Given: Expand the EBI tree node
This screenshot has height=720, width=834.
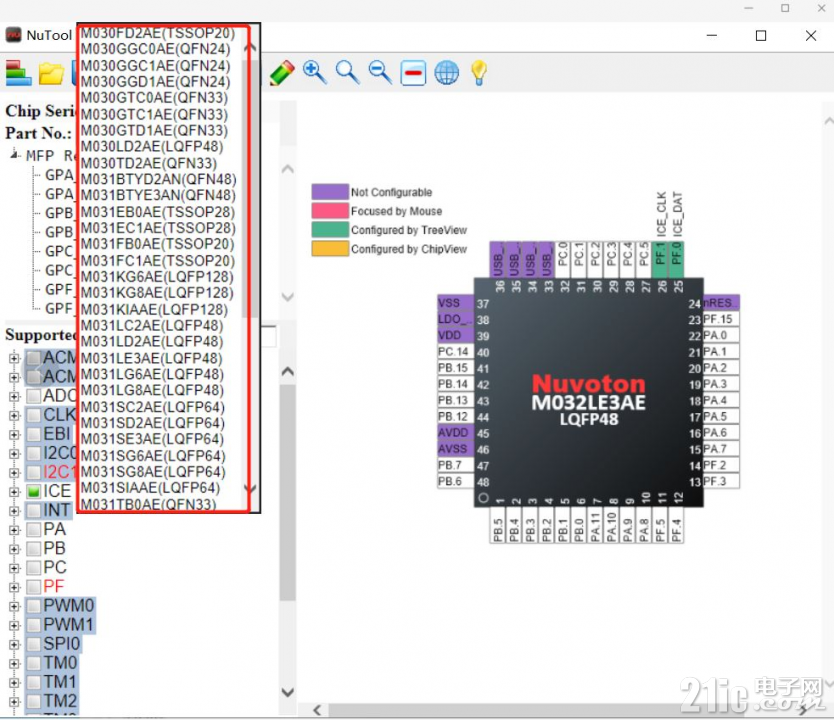Looking at the screenshot, I should (x=14, y=434).
